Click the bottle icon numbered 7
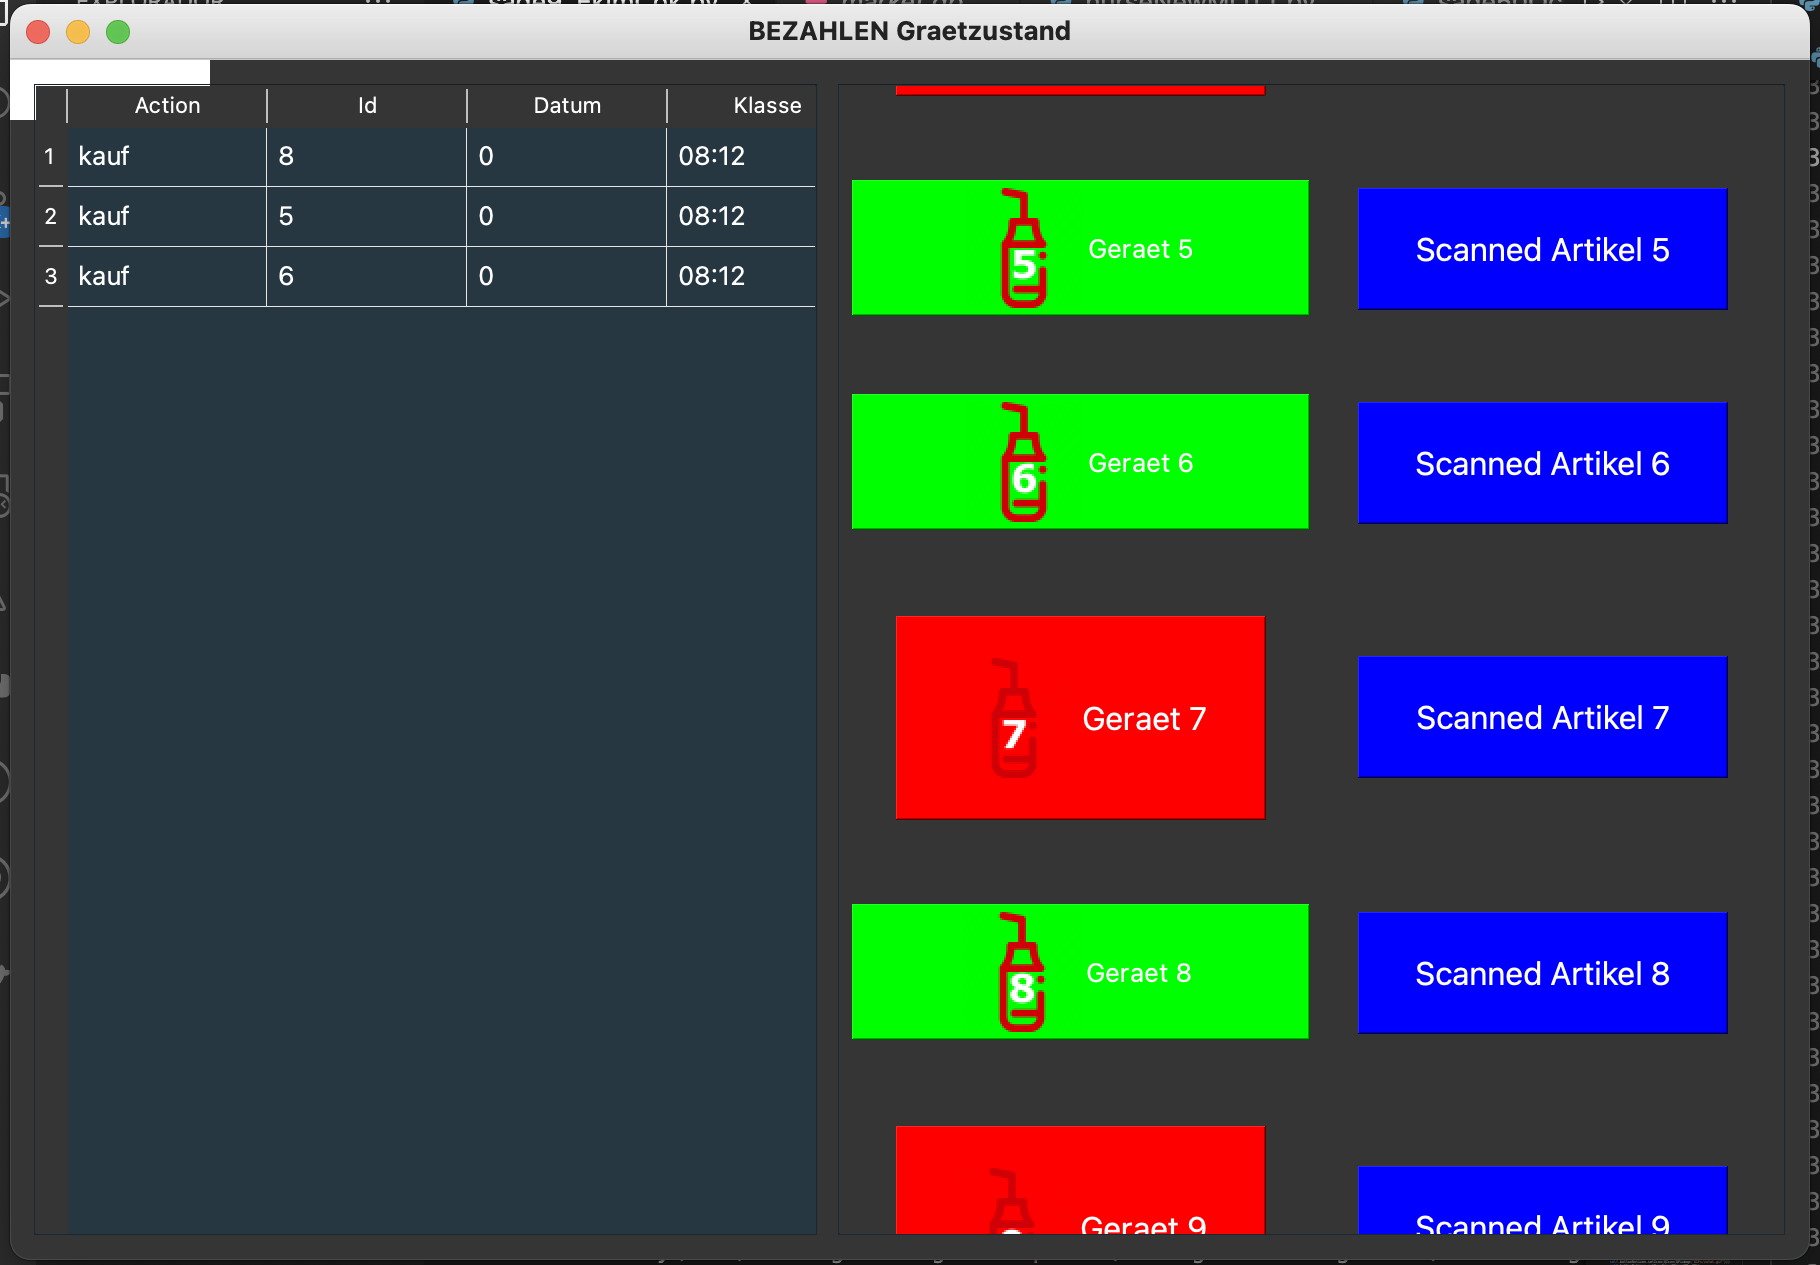Image resolution: width=1820 pixels, height=1265 pixels. click(1014, 718)
